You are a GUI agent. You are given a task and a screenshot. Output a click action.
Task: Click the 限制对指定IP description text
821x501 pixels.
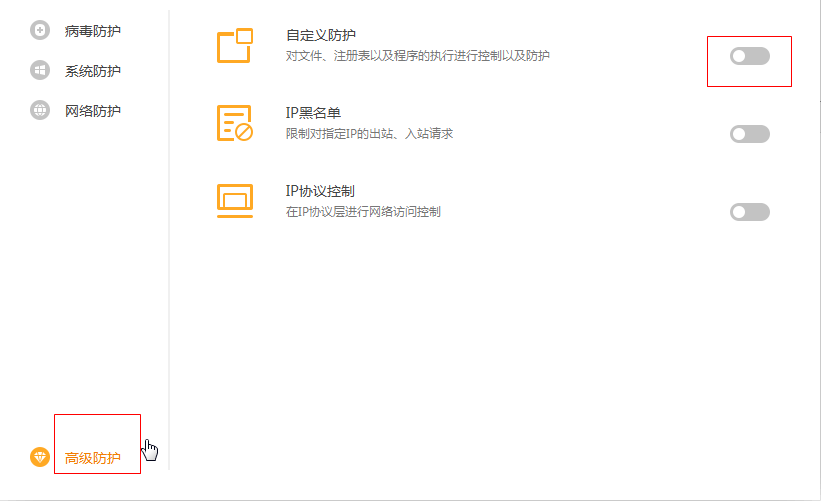[x=369, y=133]
